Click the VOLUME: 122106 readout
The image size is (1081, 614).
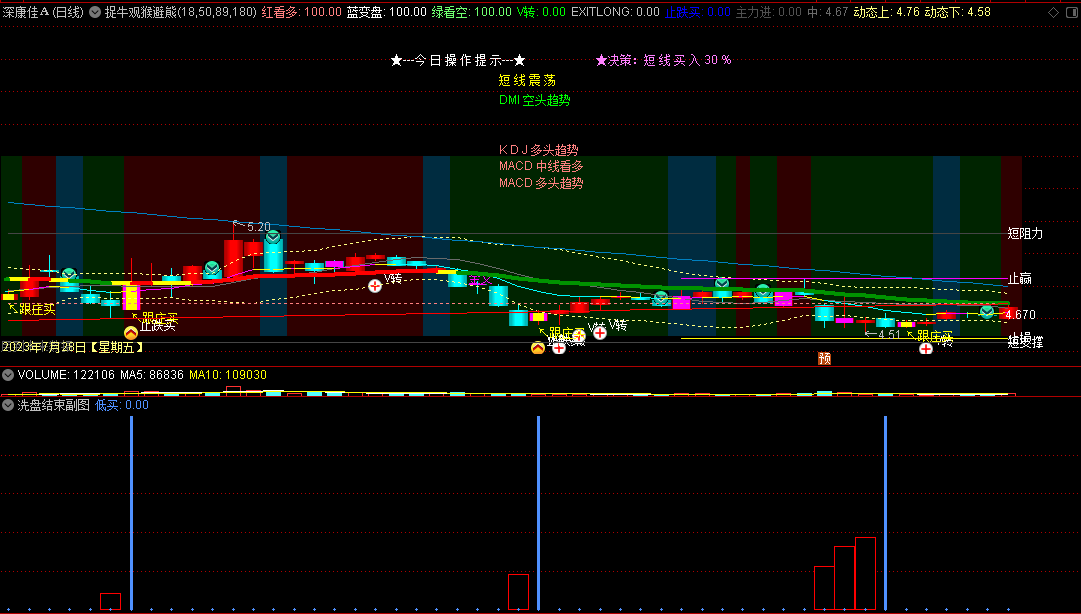tap(67, 375)
